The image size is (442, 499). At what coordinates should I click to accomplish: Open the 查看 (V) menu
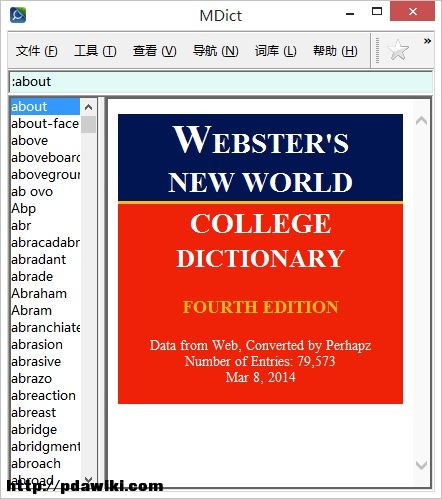pos(155,51)
